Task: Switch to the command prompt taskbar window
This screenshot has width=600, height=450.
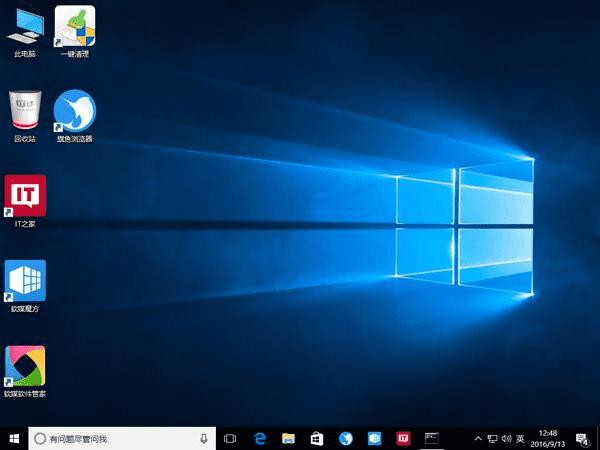Action: click(432, 439)
